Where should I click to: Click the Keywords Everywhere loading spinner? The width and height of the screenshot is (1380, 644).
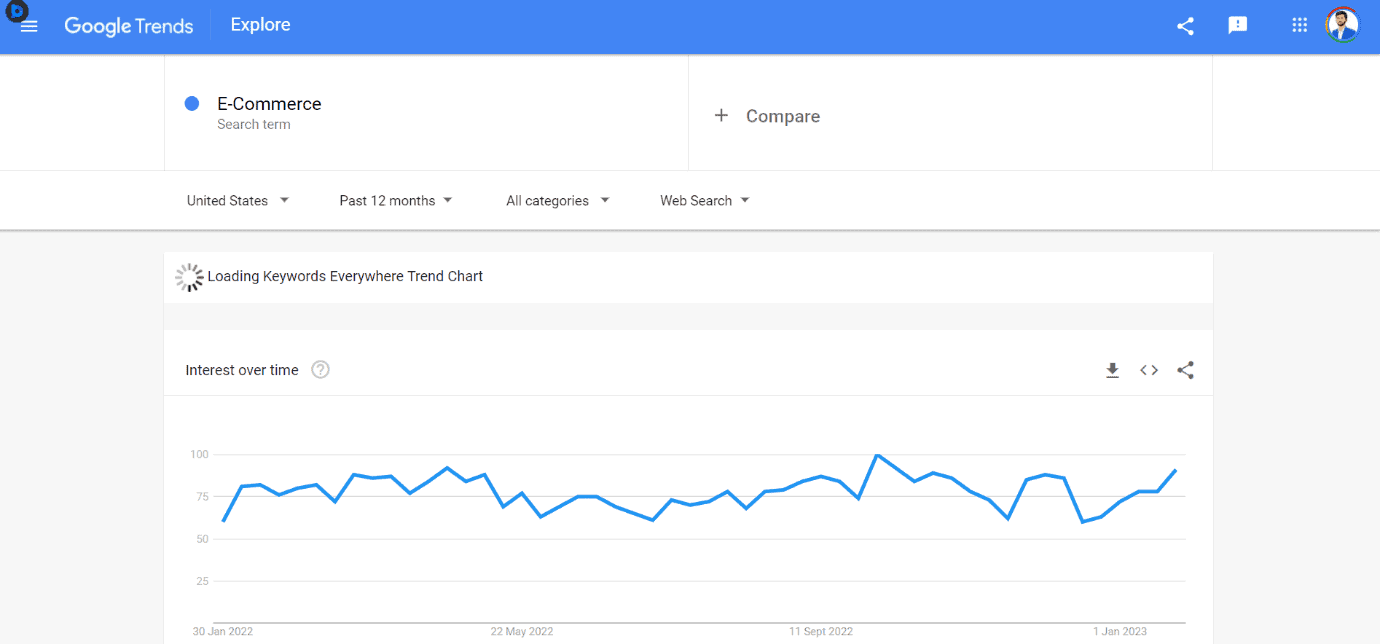pyautogui.click(x=189, y=276)
